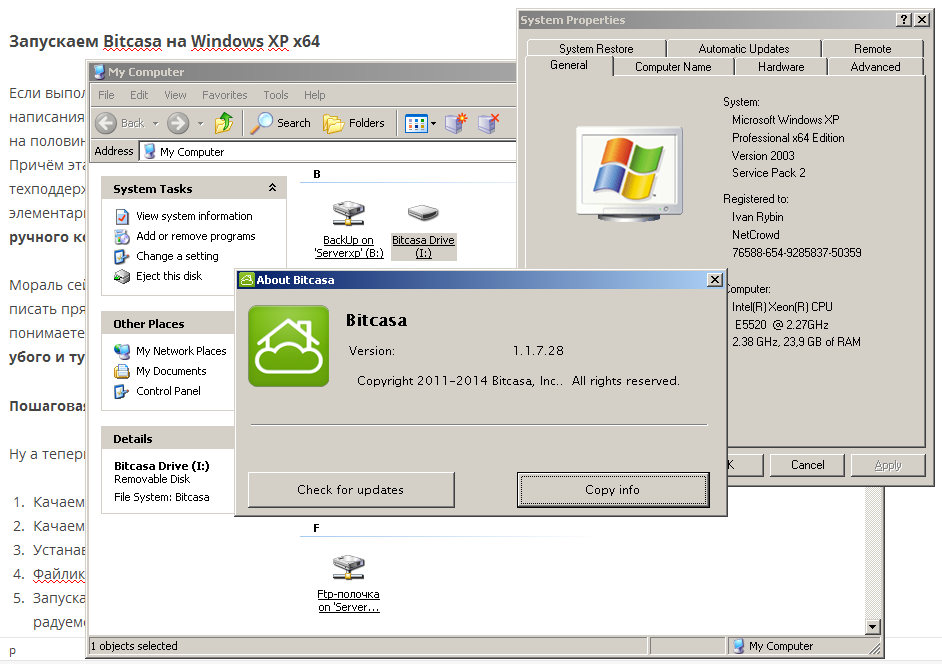This screenshot has height=664, width=942.
Task: Click the '1 objects selected' status bar text
Action: [x=134, y=646]
